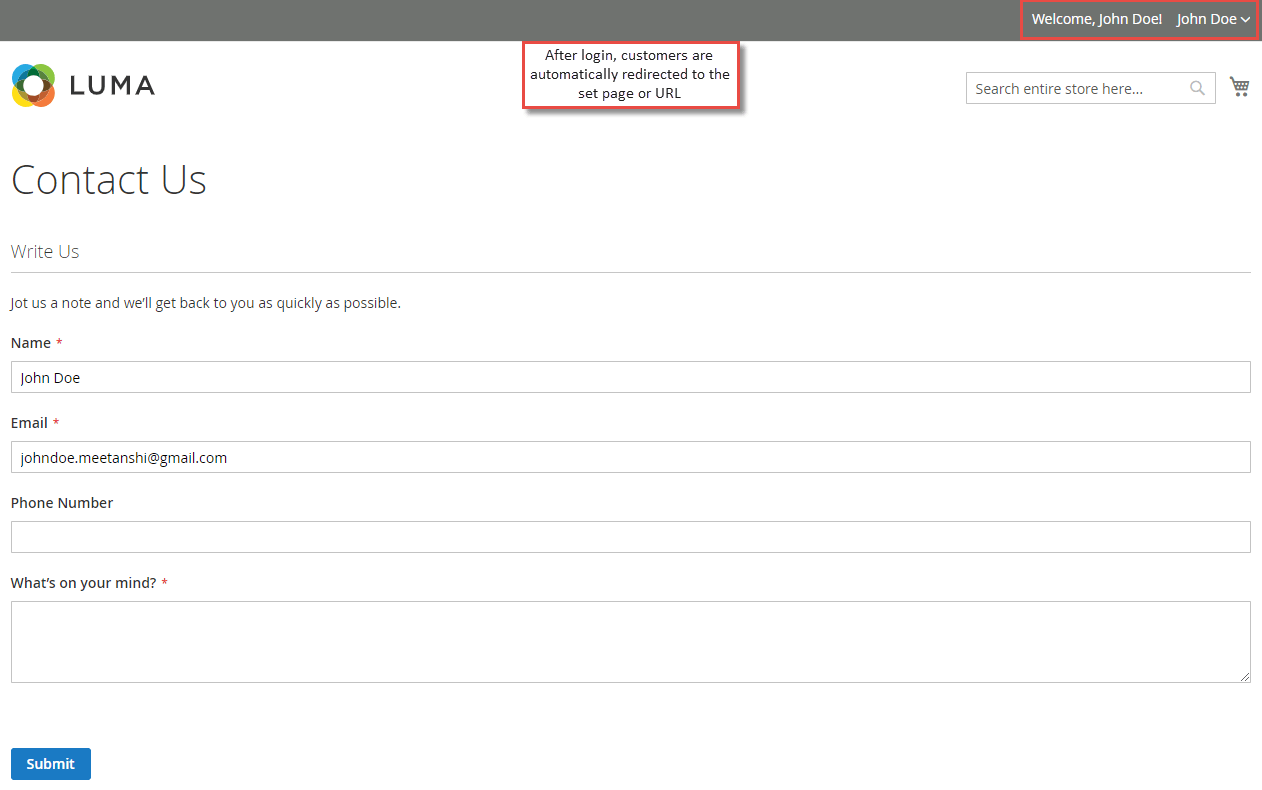This screenshot has width=1262, height=790.
Task: Click the Write Us section heading
Action: (44, 251)
